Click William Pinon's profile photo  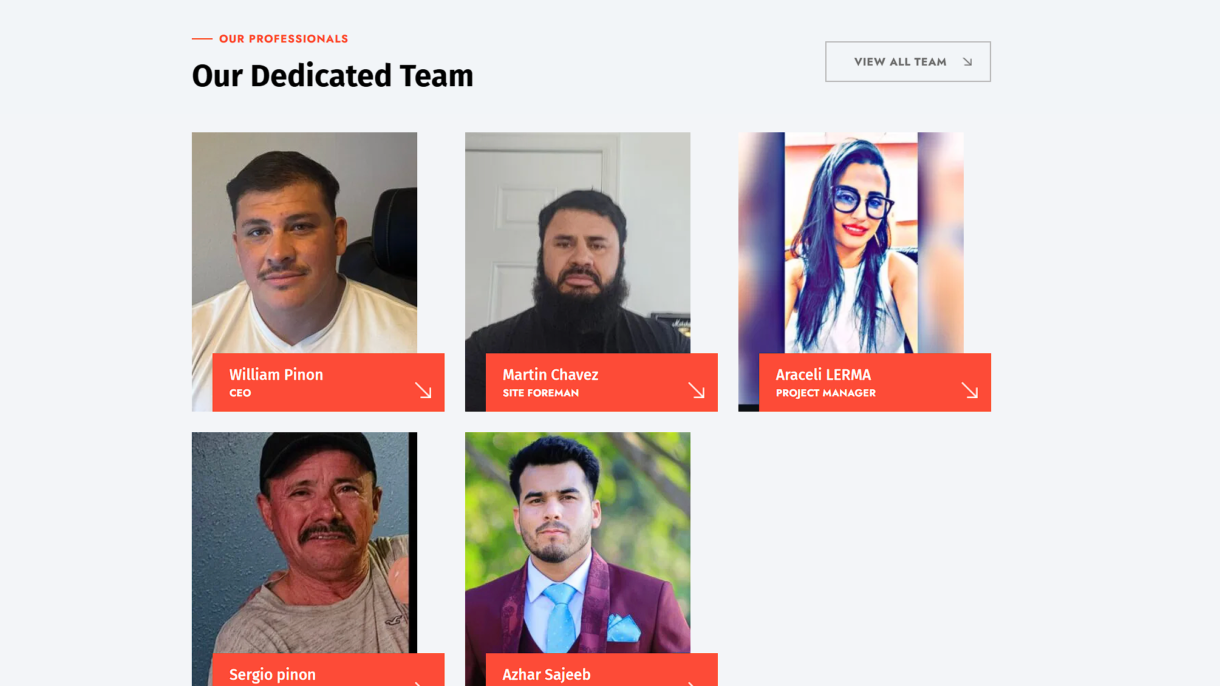(x=304, y=243)
